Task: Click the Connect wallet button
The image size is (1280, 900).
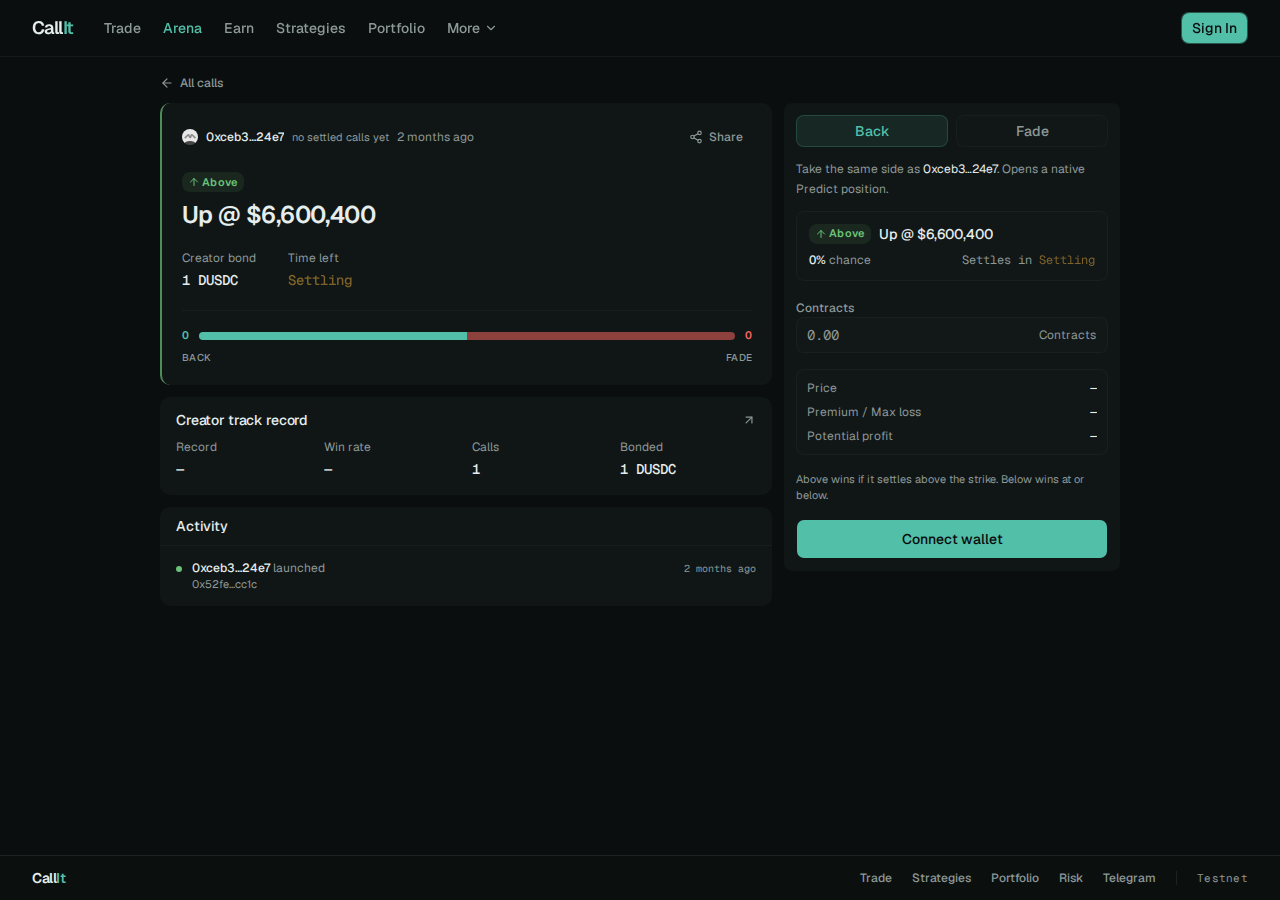Action: pyautogui.click(x=952, y=539)
